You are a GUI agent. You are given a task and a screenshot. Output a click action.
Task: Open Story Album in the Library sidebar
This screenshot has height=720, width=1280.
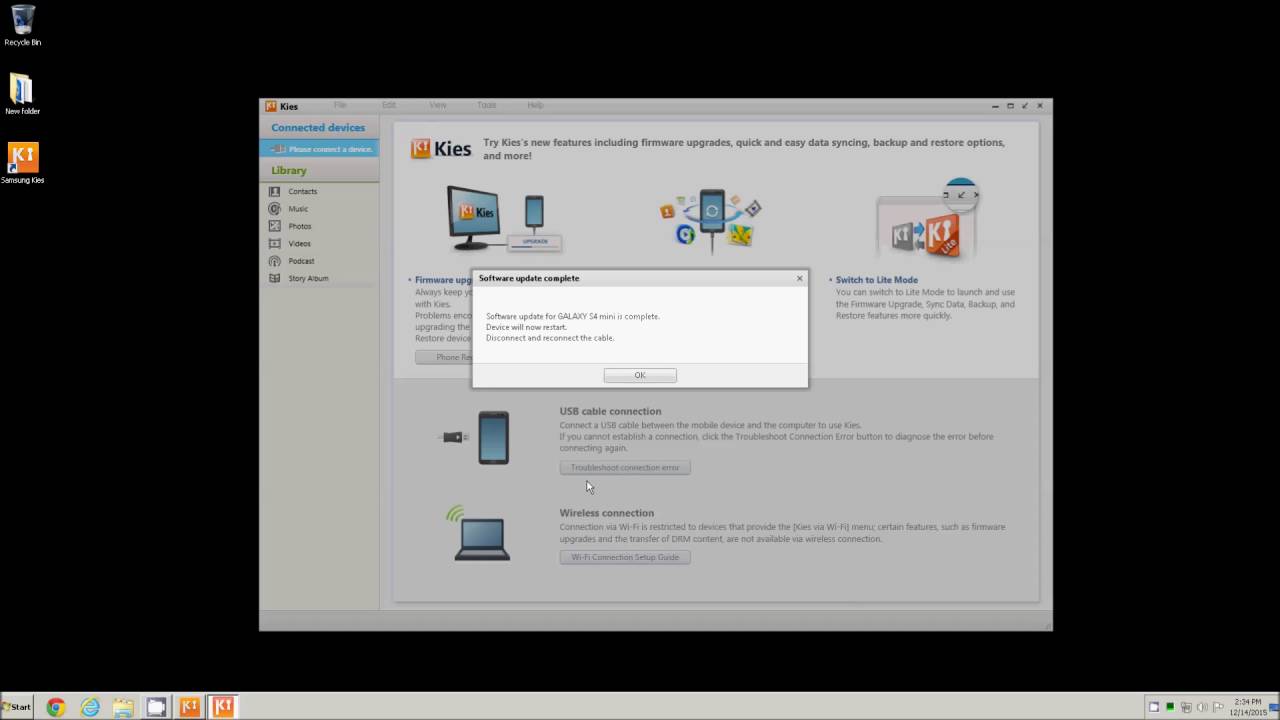(x=308, y=278)
